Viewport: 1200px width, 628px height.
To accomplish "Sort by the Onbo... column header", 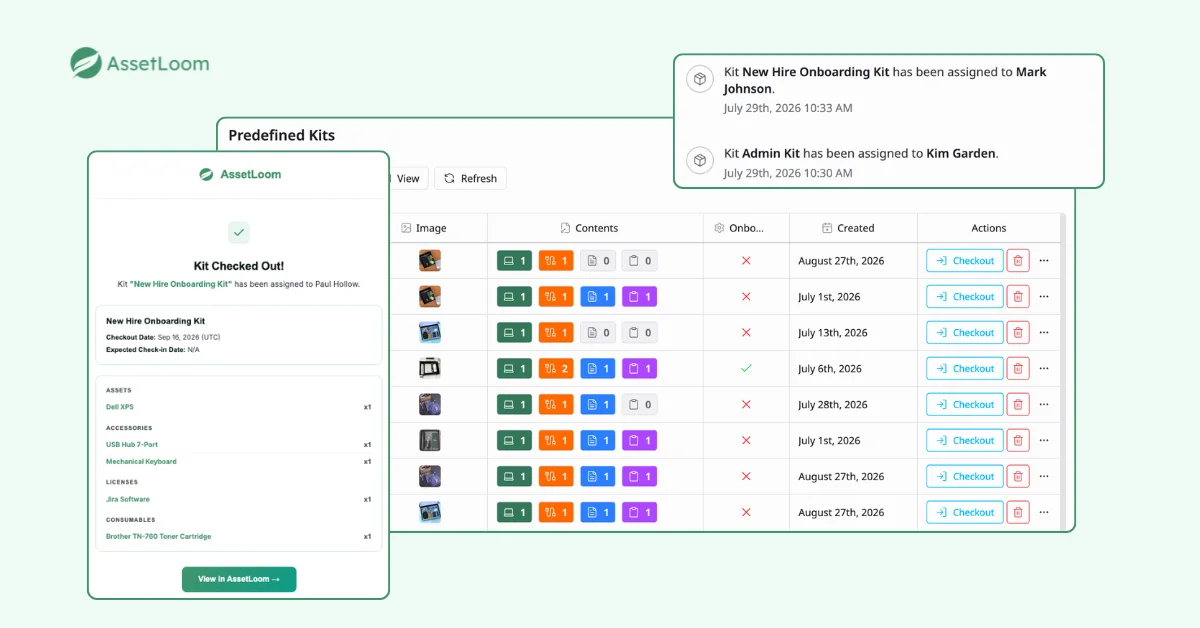I will (x=739, y=228).
